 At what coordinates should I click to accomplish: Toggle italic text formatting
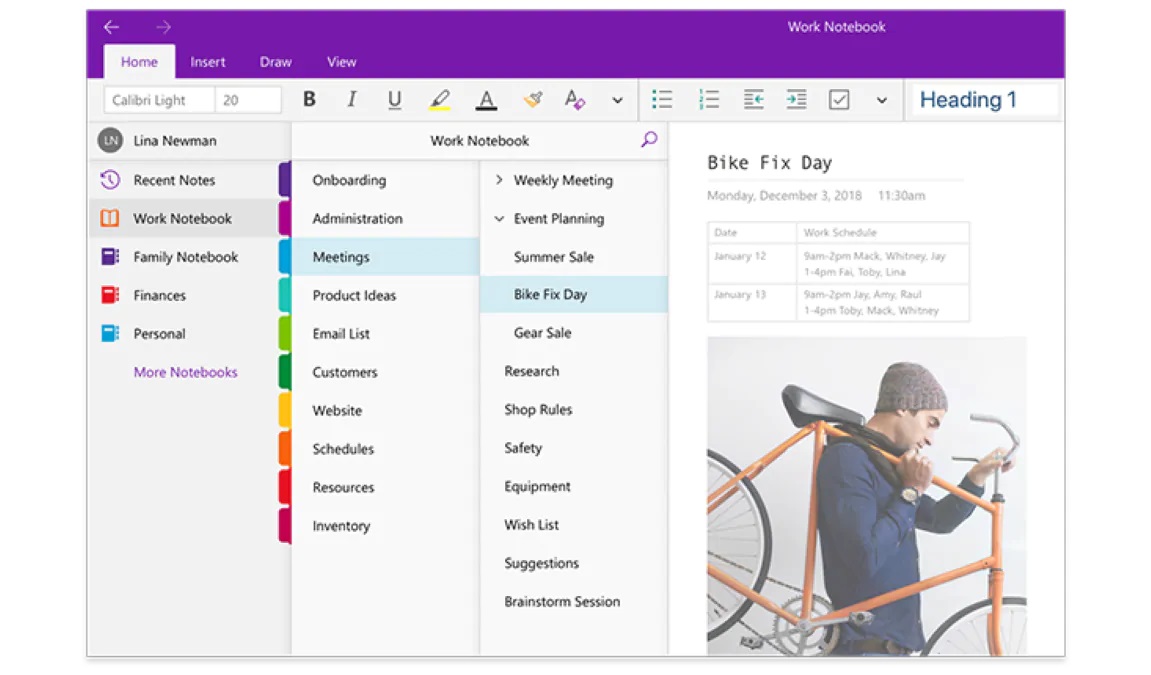pos(351,100)
